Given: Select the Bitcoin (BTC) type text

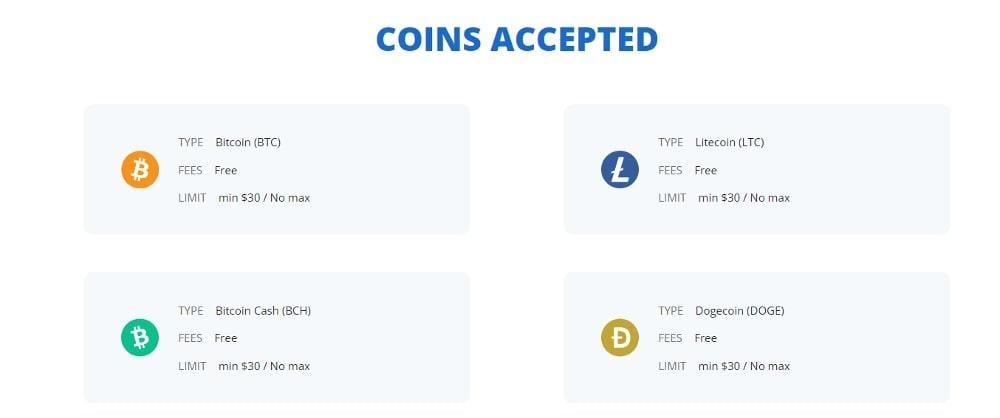Looking at the screenshot, I should pyautogui.click(x=248, y=142).
